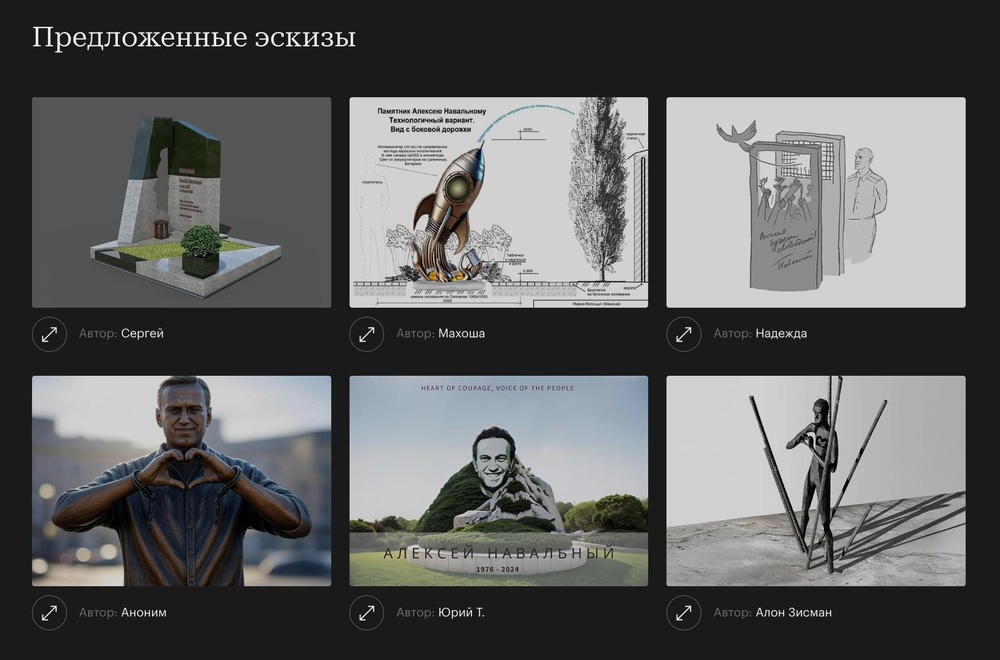Expand the sketch by Алон Зисман
This screenshot has height=660, width=1000.
click(684, 613)
